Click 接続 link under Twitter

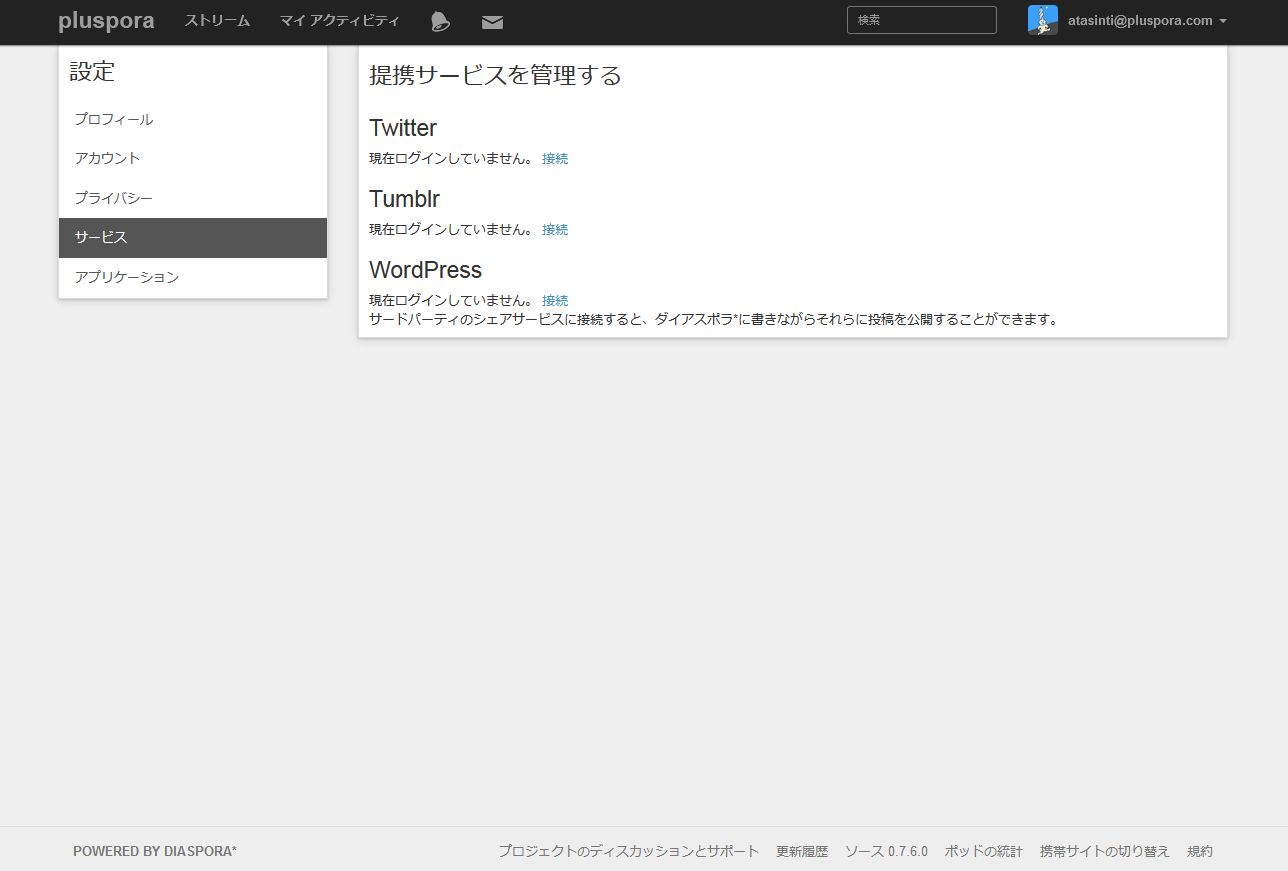coord(555,159)
